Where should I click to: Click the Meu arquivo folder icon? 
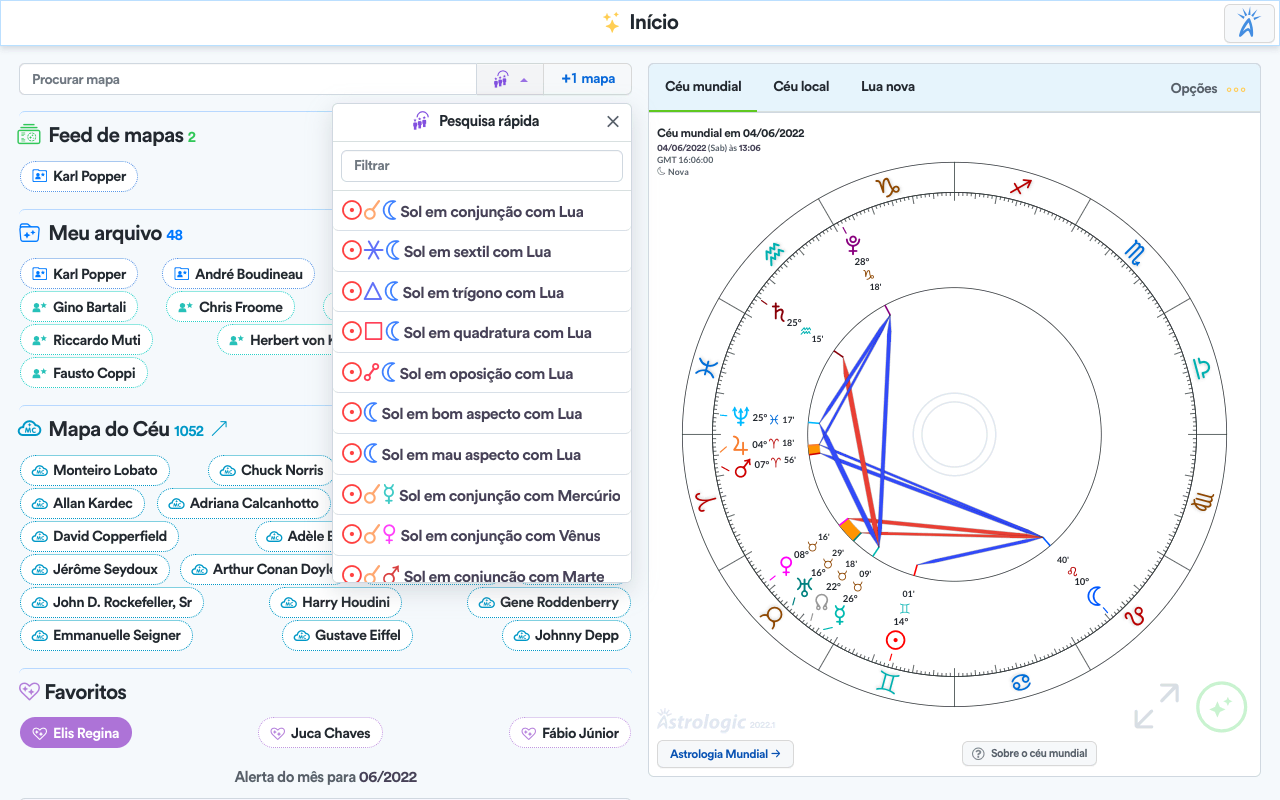coord(30,234)
